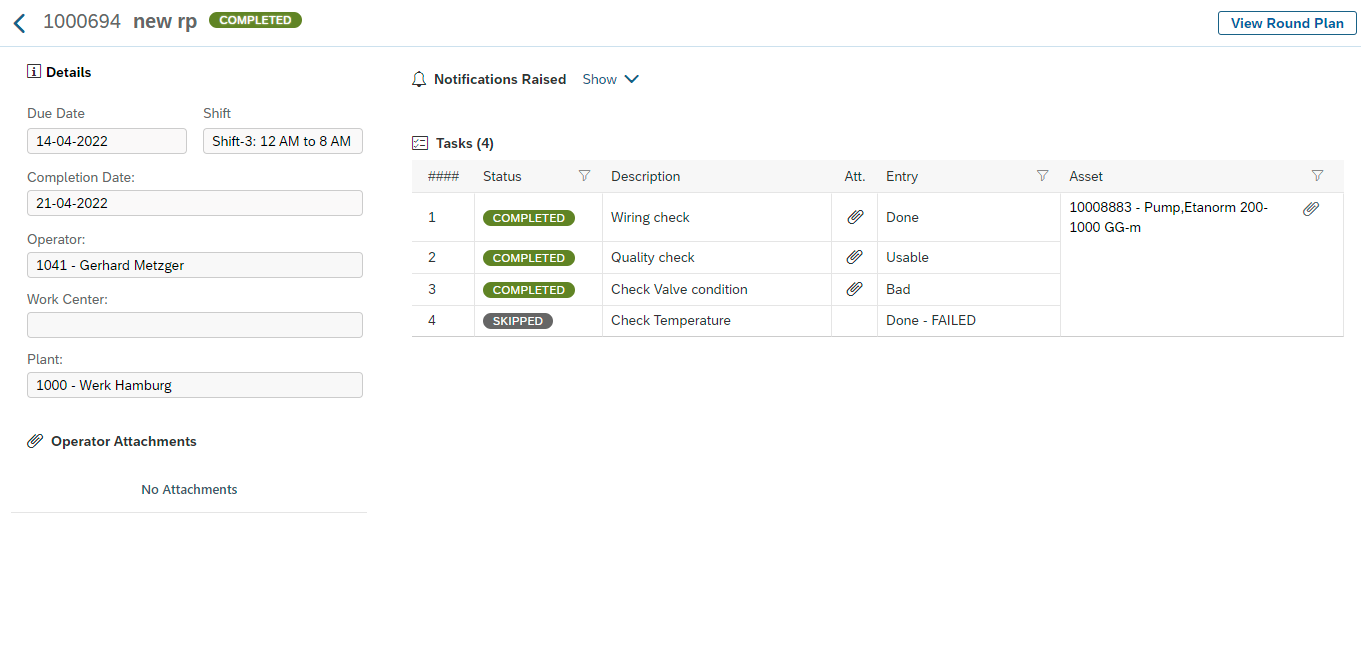This screenshot has width=1361, height=655.
Task: Open attachment for Wiring check task
Action: click(854, 217)
